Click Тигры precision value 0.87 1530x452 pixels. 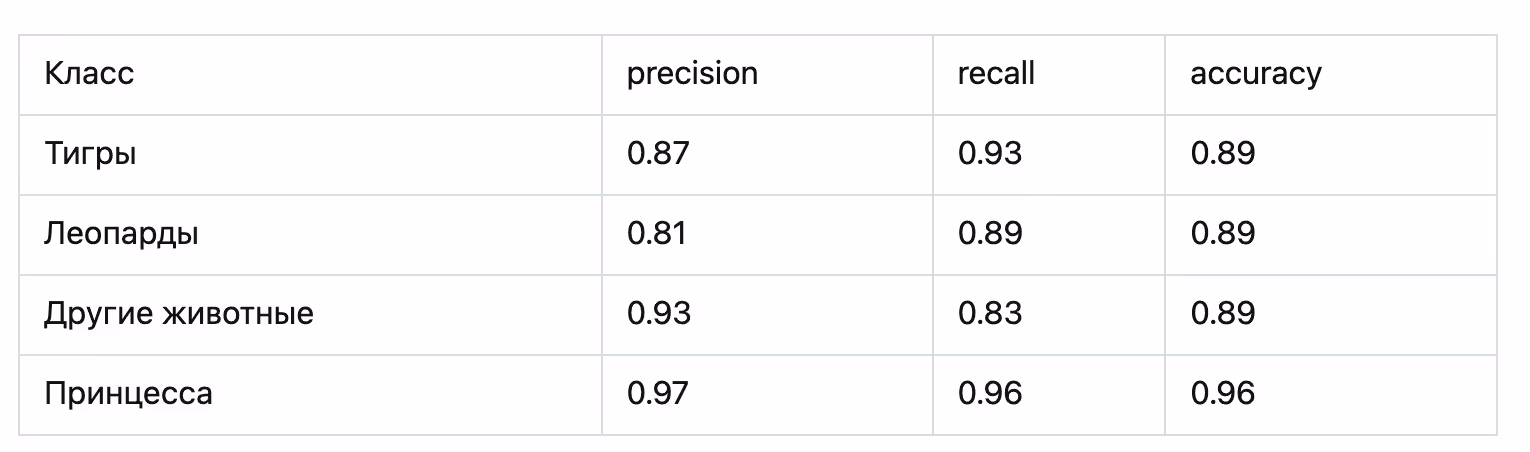point(658,154)
